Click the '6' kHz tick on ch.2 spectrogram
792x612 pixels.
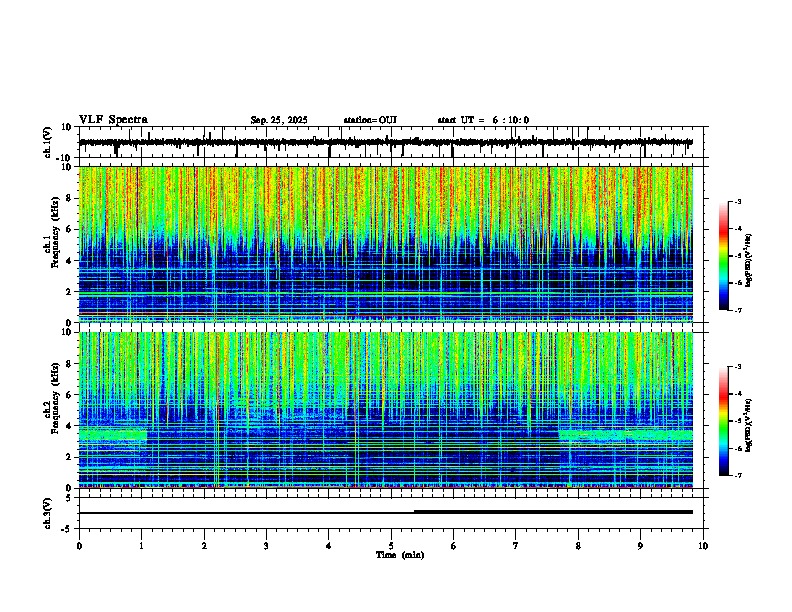(70, 395)
